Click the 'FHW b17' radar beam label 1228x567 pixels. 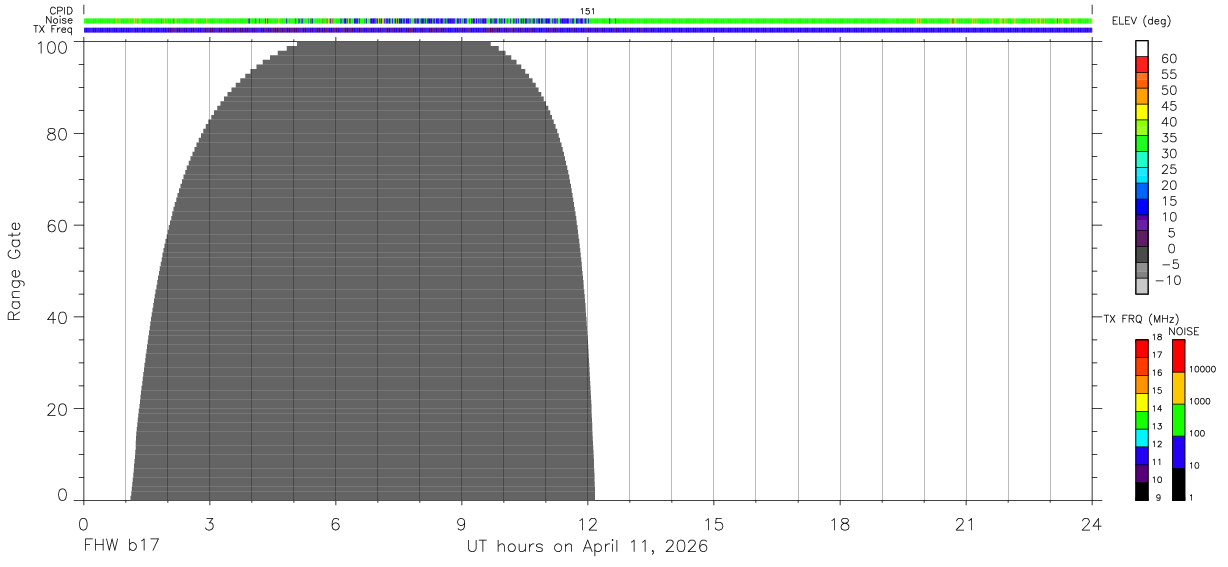coord(121,547)
